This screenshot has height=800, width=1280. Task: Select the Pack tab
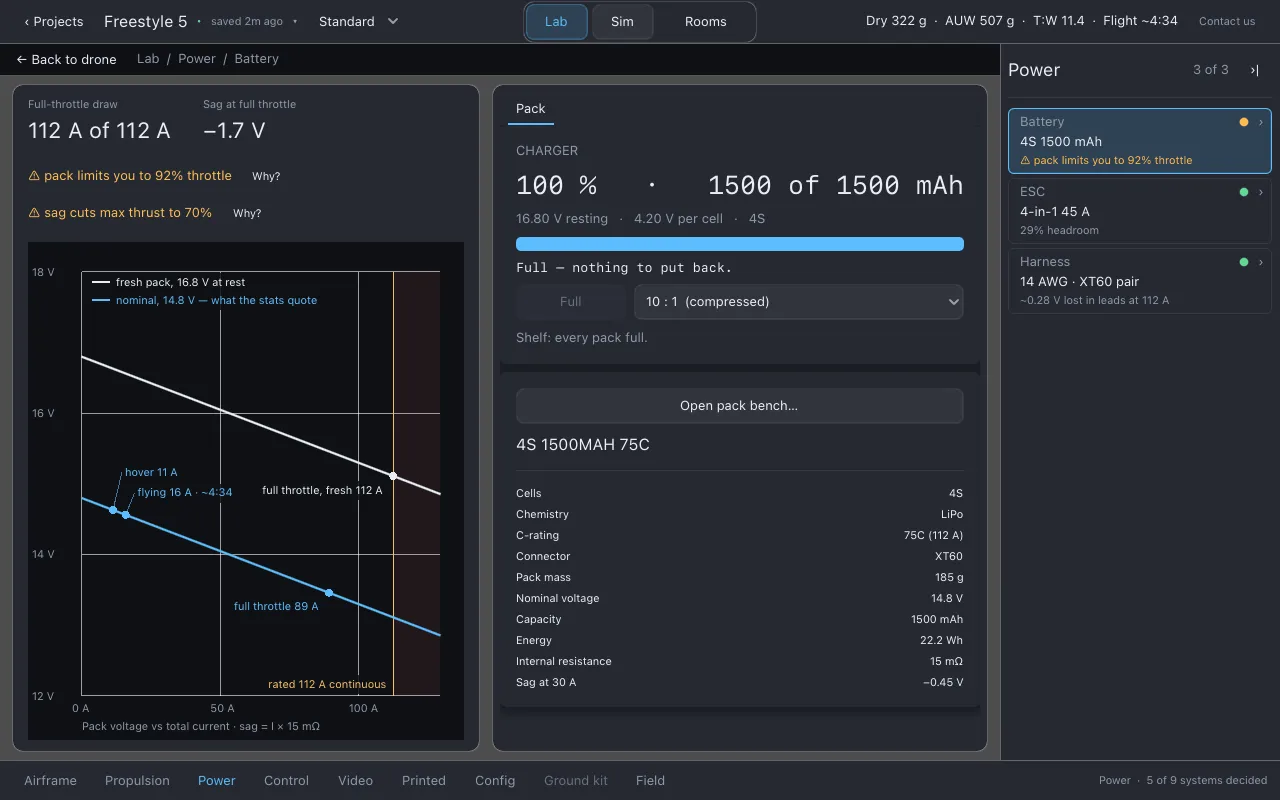(x=531, y=109)
